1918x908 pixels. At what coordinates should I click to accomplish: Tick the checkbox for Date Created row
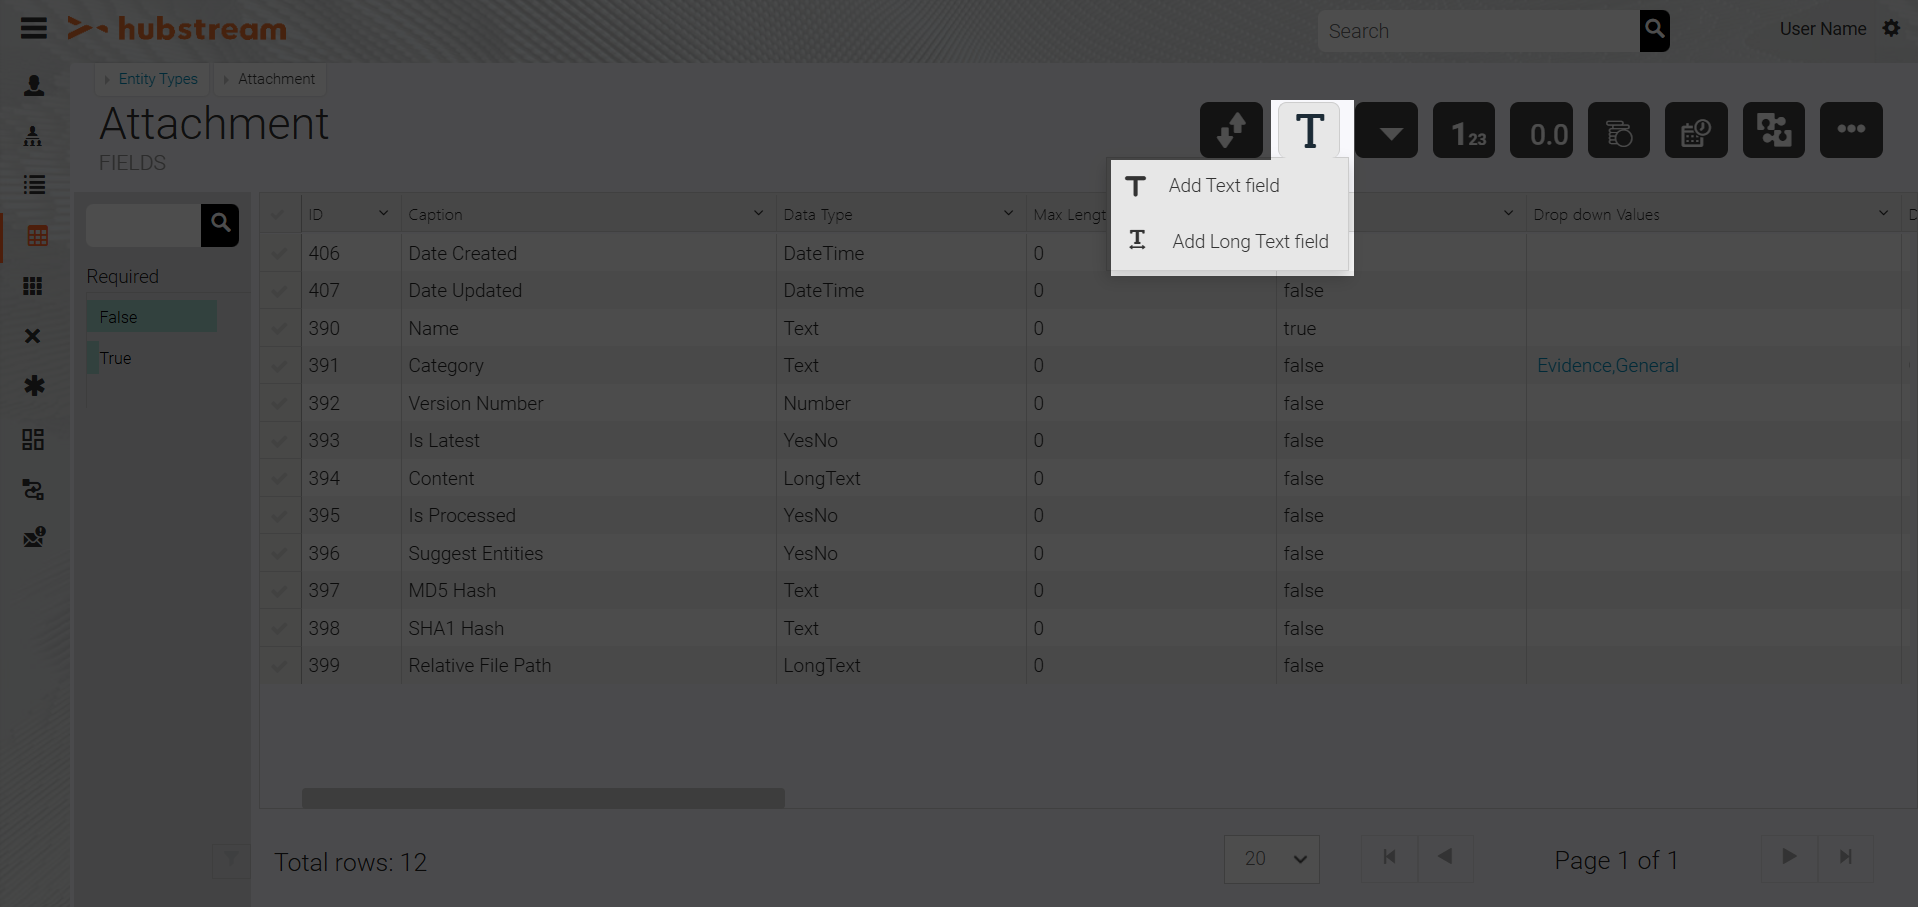280,254
